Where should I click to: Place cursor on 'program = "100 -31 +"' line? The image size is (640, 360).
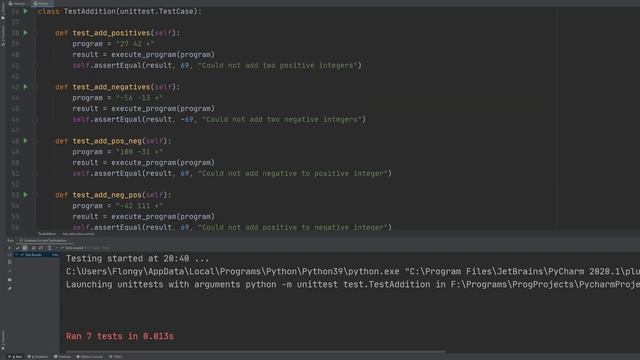[x=118, y=151]
